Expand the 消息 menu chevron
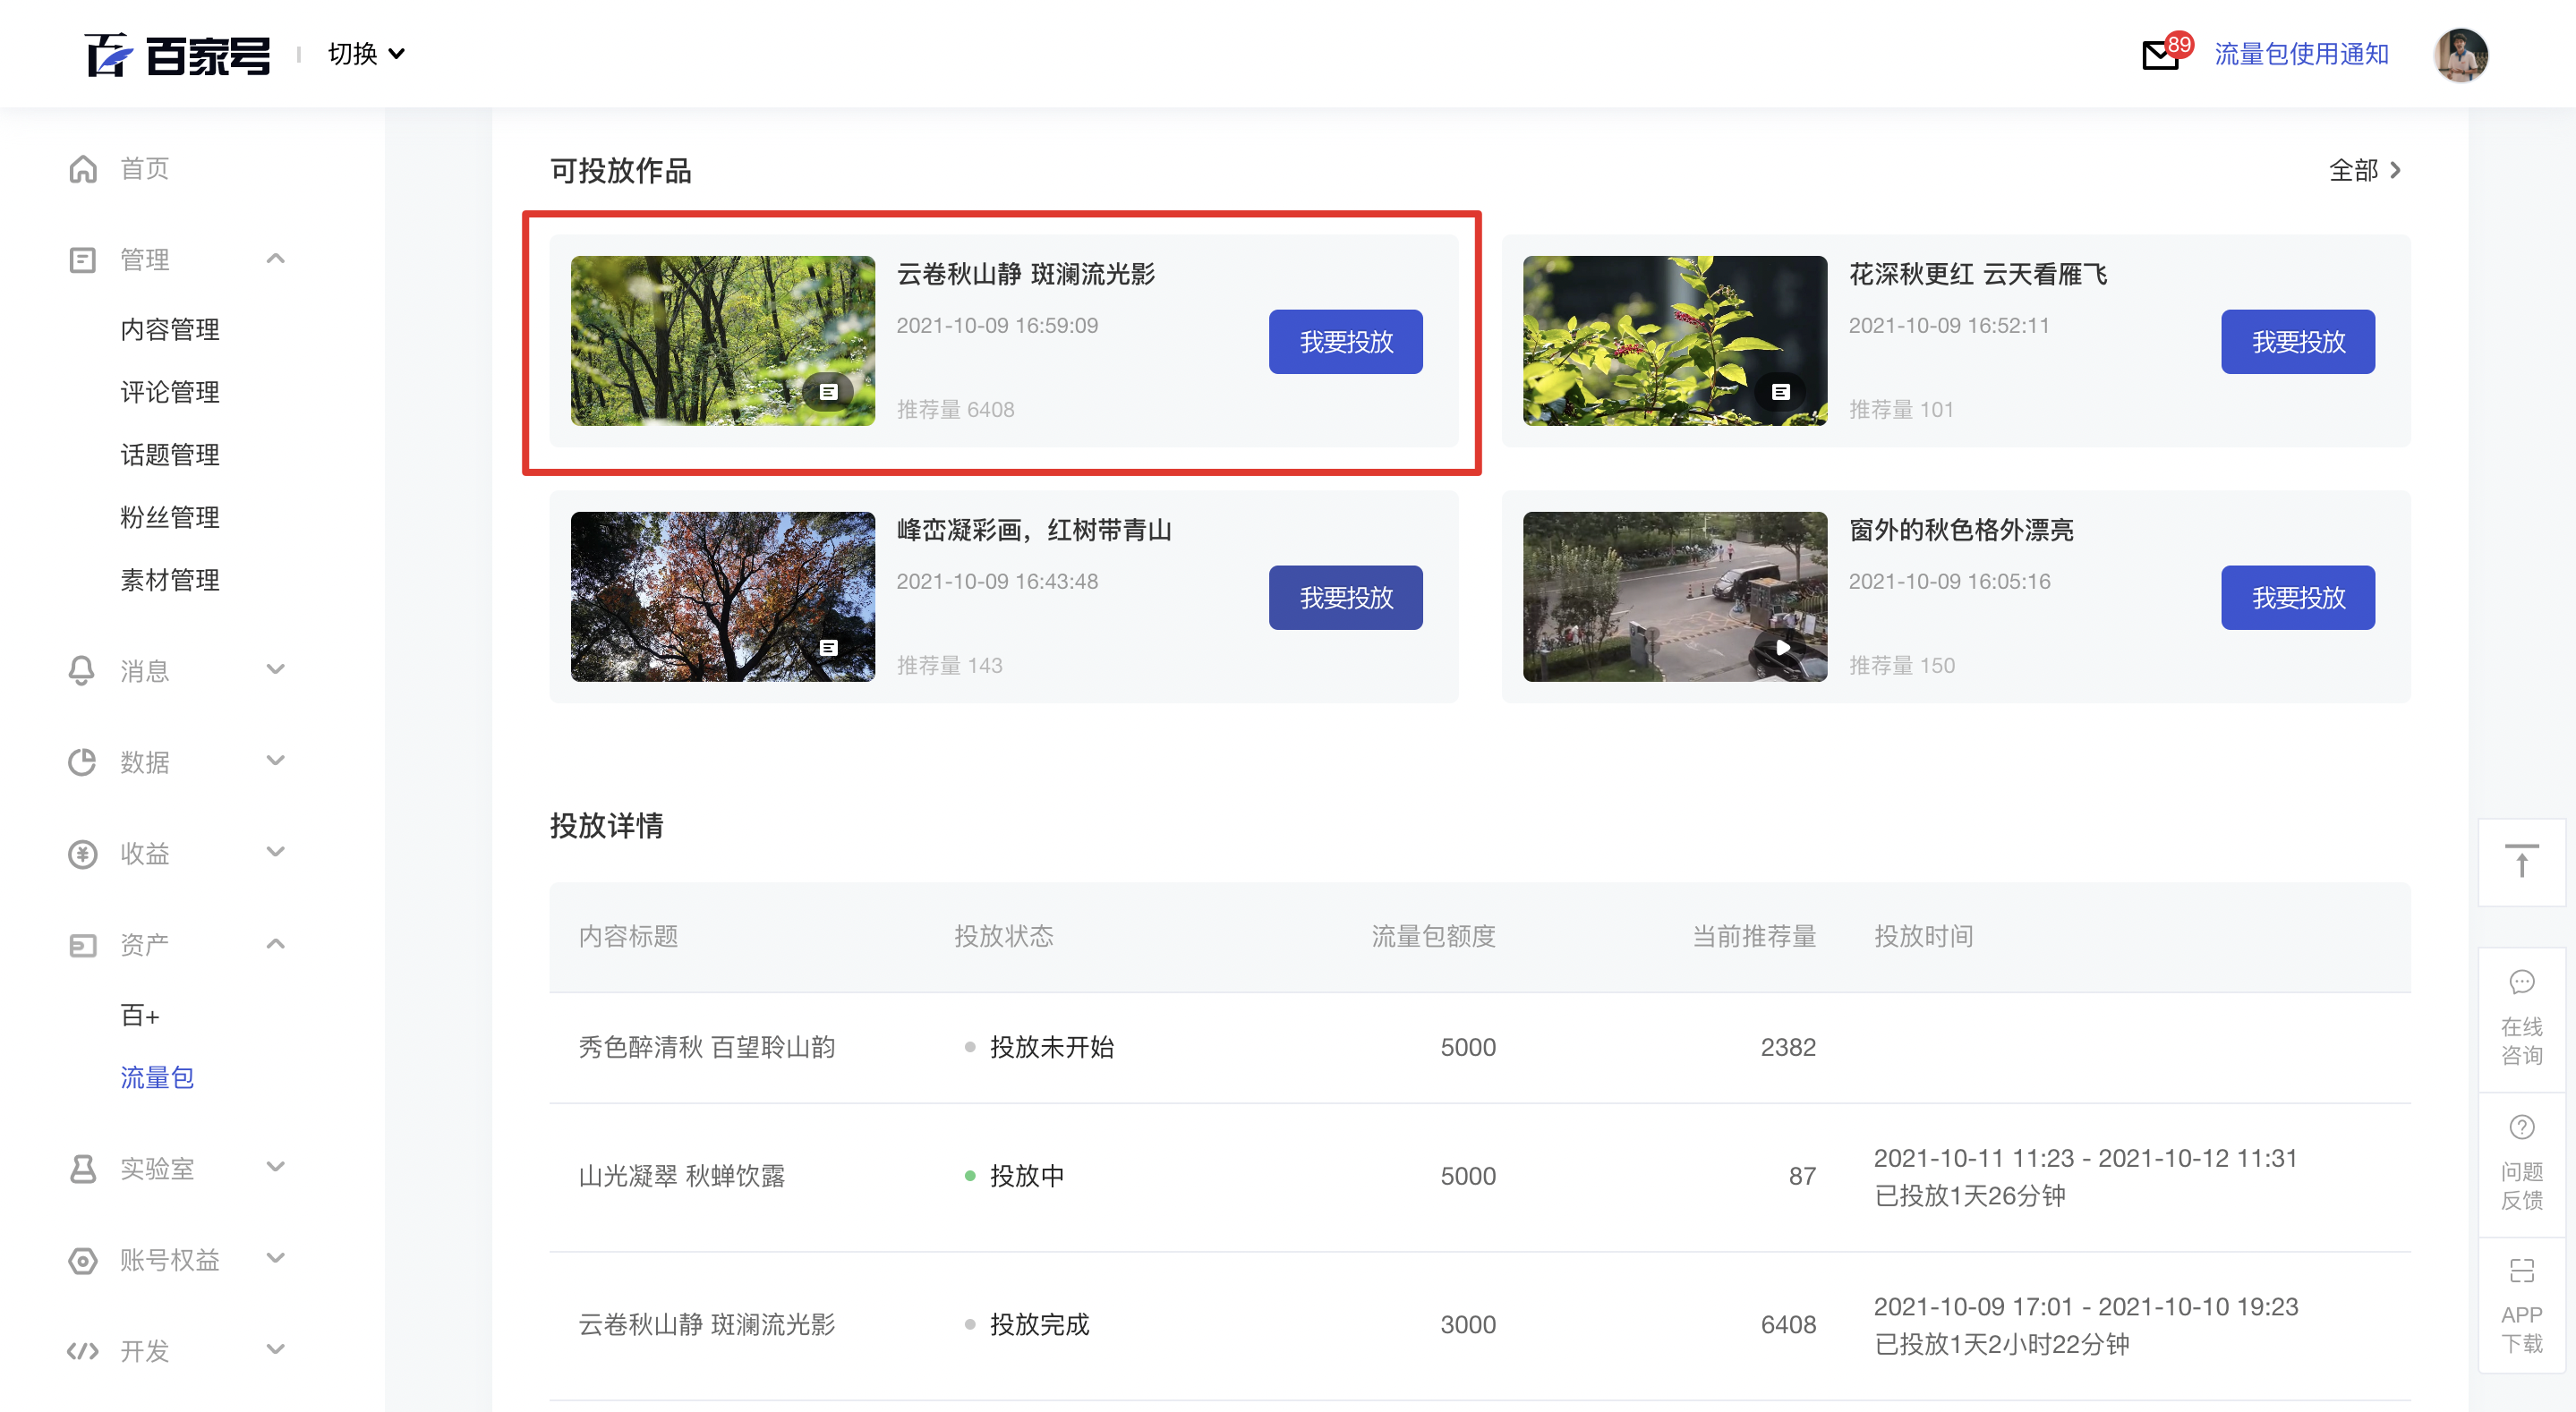This screenshot has height=1412, width=2576. [276, 669]
